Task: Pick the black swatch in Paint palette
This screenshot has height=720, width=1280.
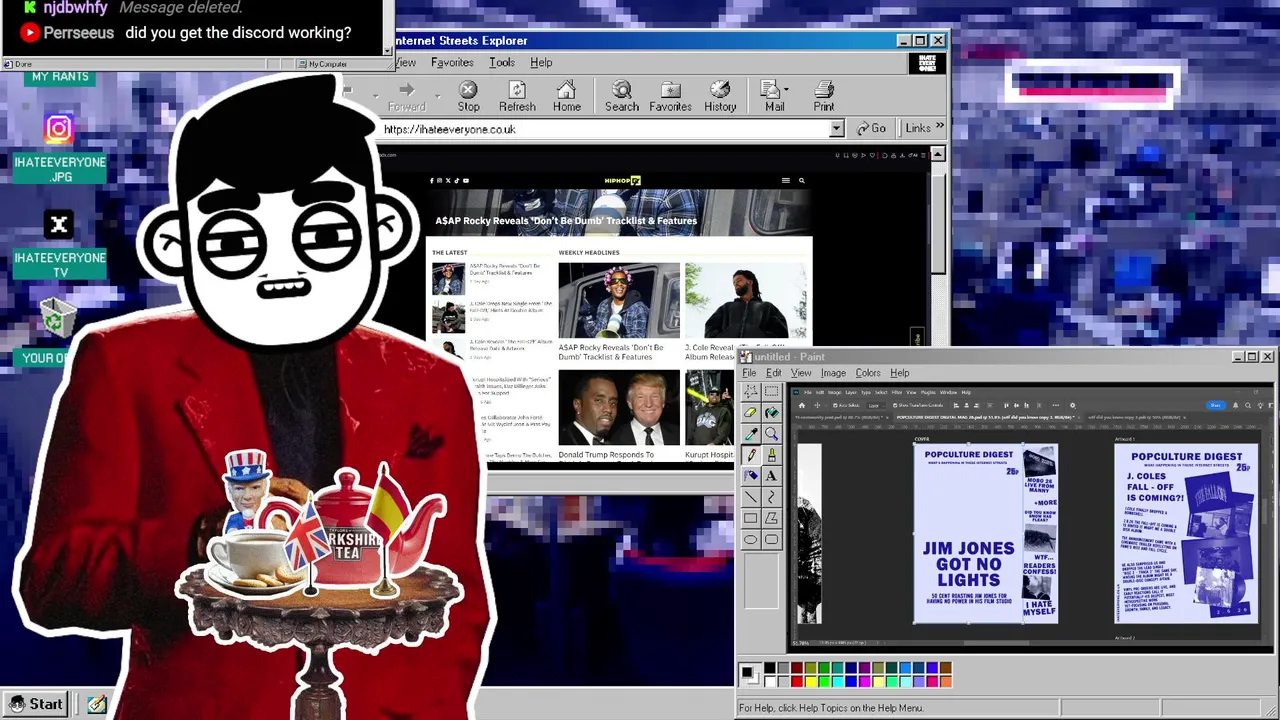Action: click(x=770, y=668)
